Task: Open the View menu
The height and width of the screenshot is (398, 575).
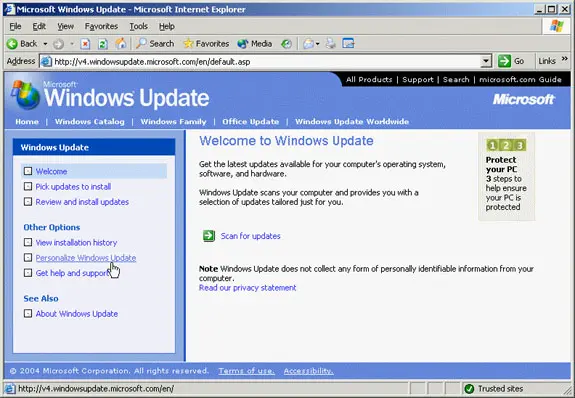Action: (65, 26)
